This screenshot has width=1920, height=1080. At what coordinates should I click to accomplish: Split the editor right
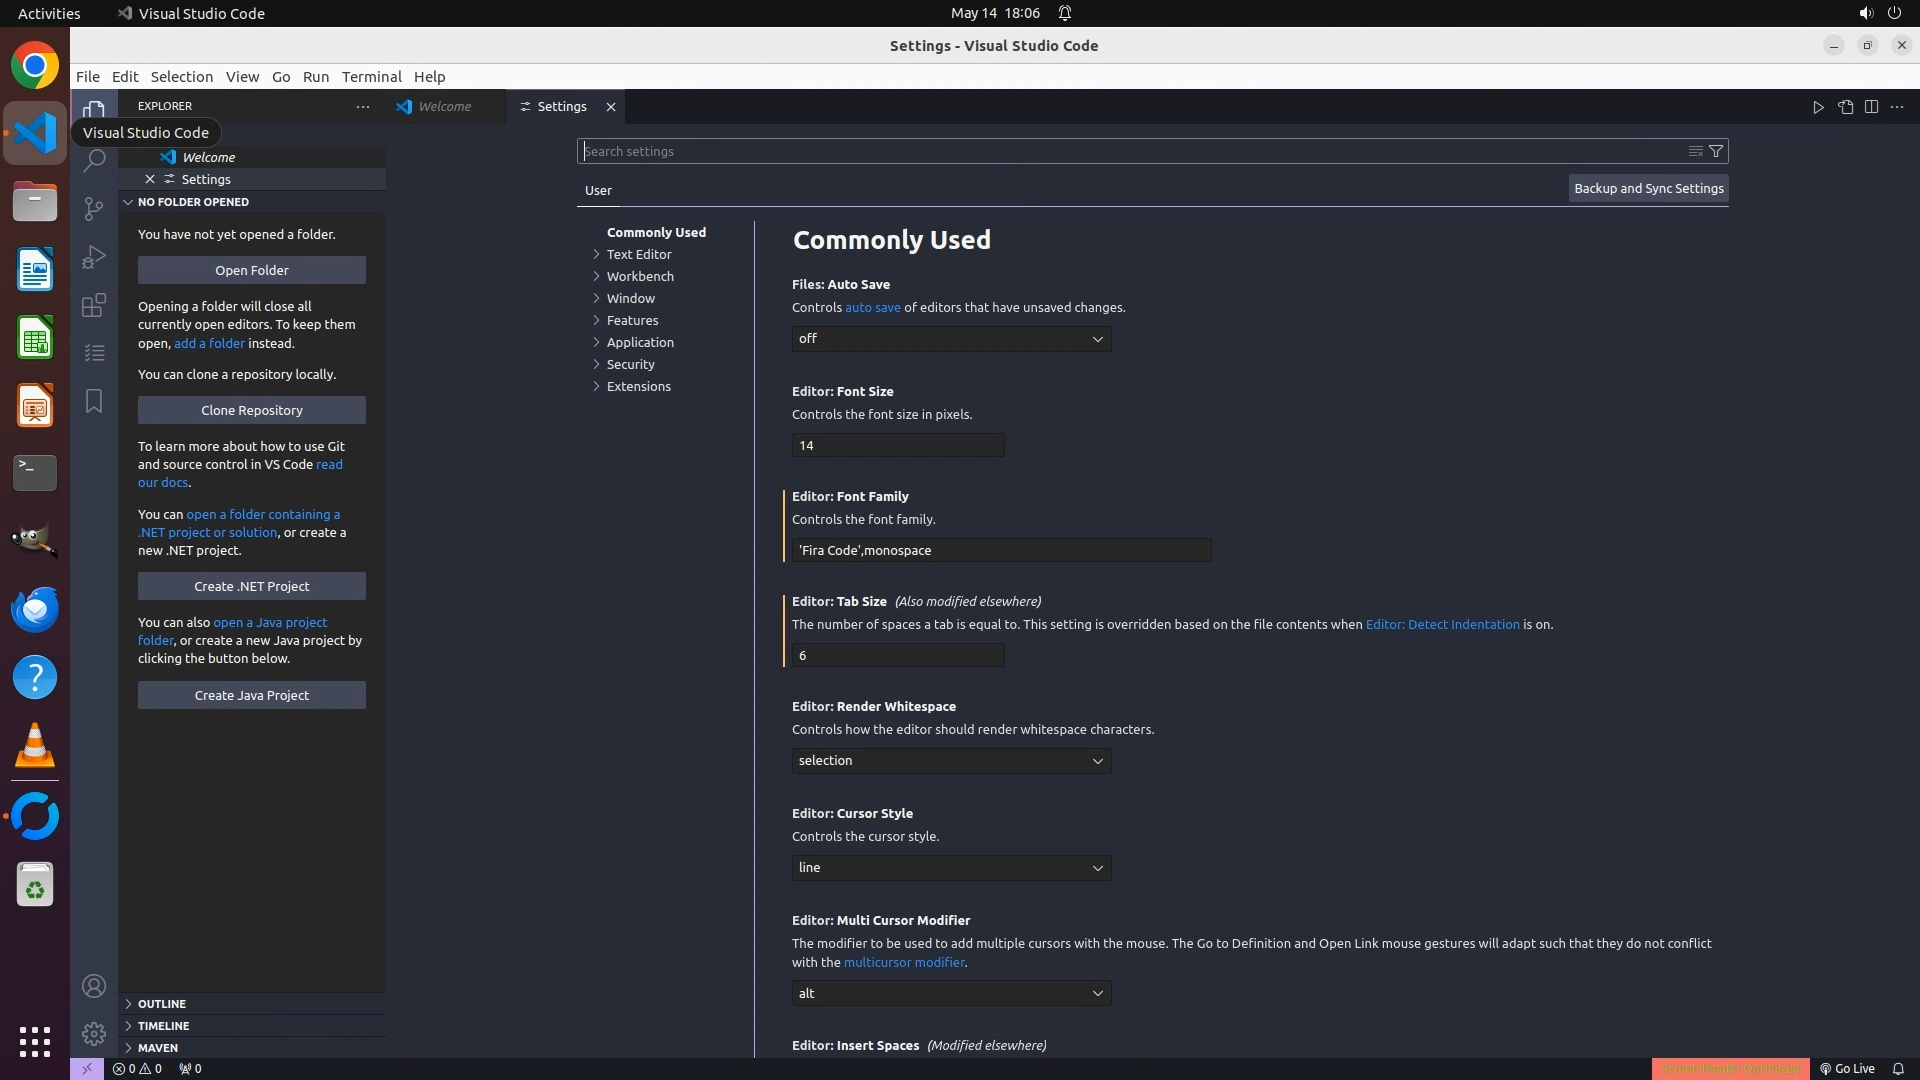(x=1871, y=107)
